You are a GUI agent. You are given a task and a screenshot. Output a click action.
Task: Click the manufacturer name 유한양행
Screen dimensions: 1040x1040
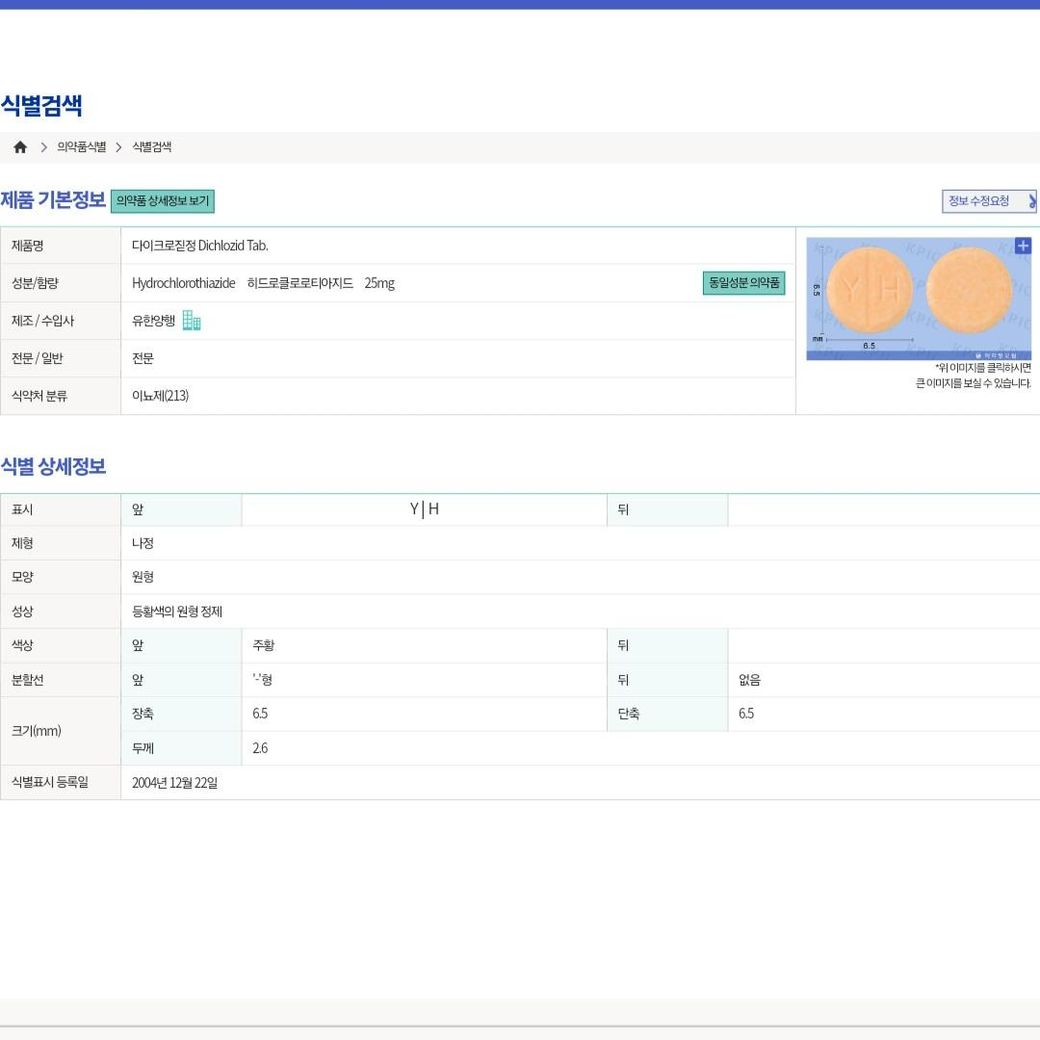[153, 321]
